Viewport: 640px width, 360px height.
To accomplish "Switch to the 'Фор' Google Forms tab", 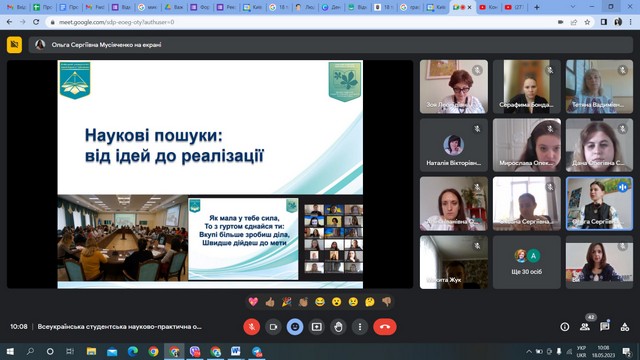I will [x=200, y=7].
